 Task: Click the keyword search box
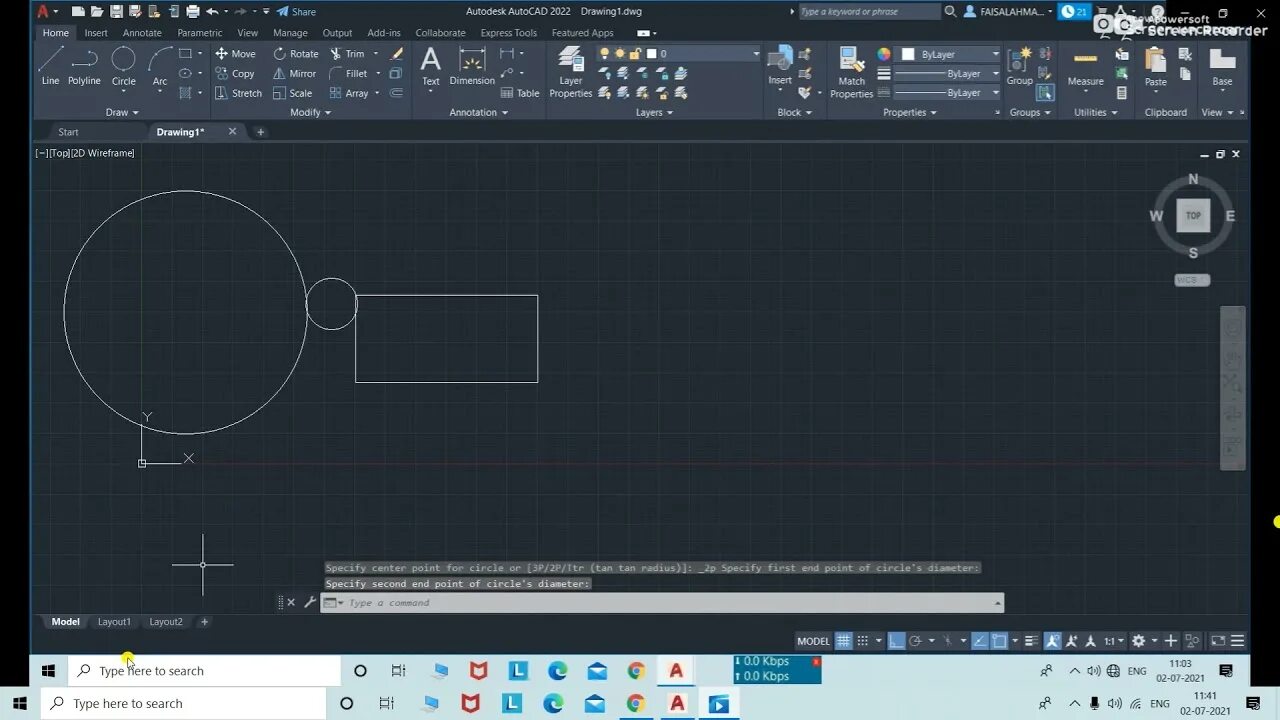868,12
